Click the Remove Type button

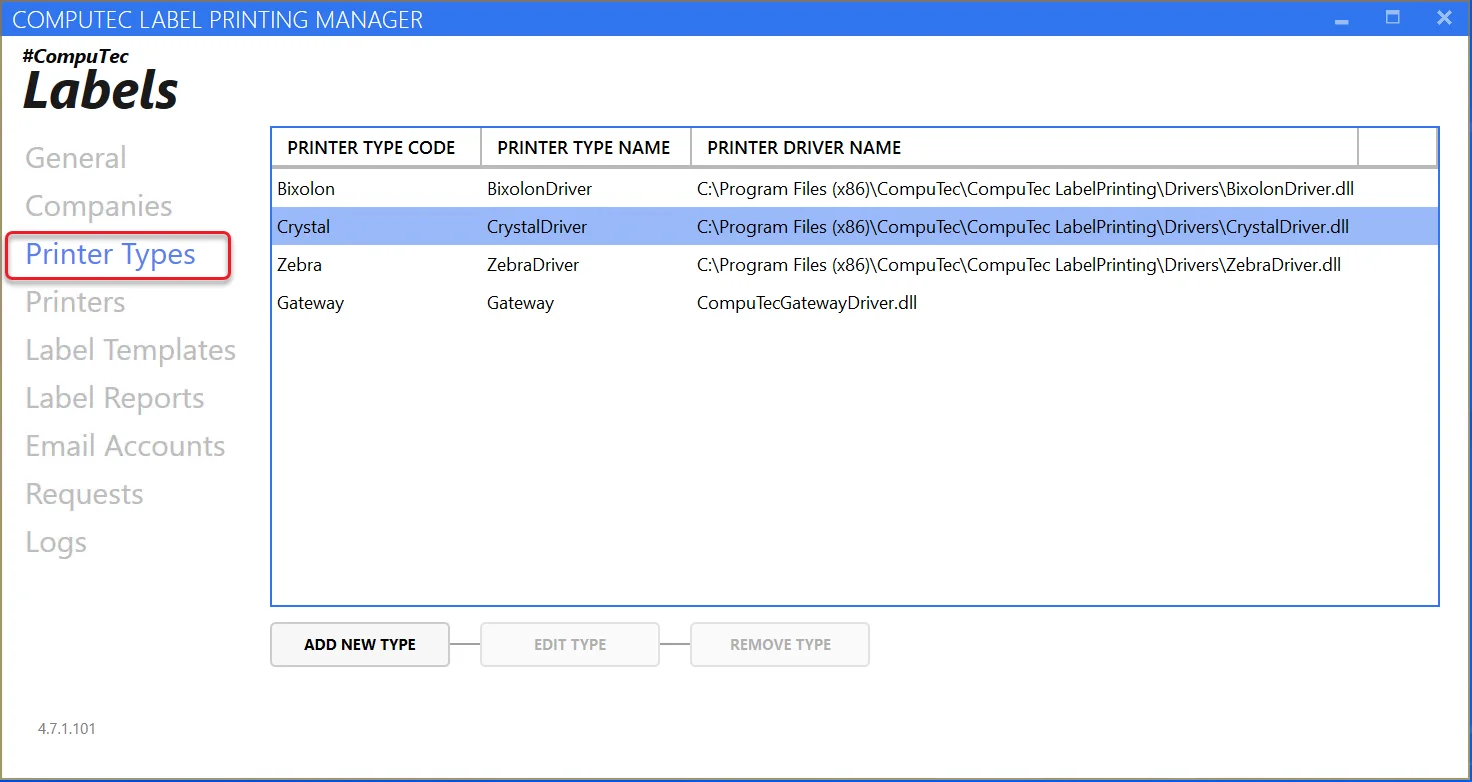click(780, 645)
